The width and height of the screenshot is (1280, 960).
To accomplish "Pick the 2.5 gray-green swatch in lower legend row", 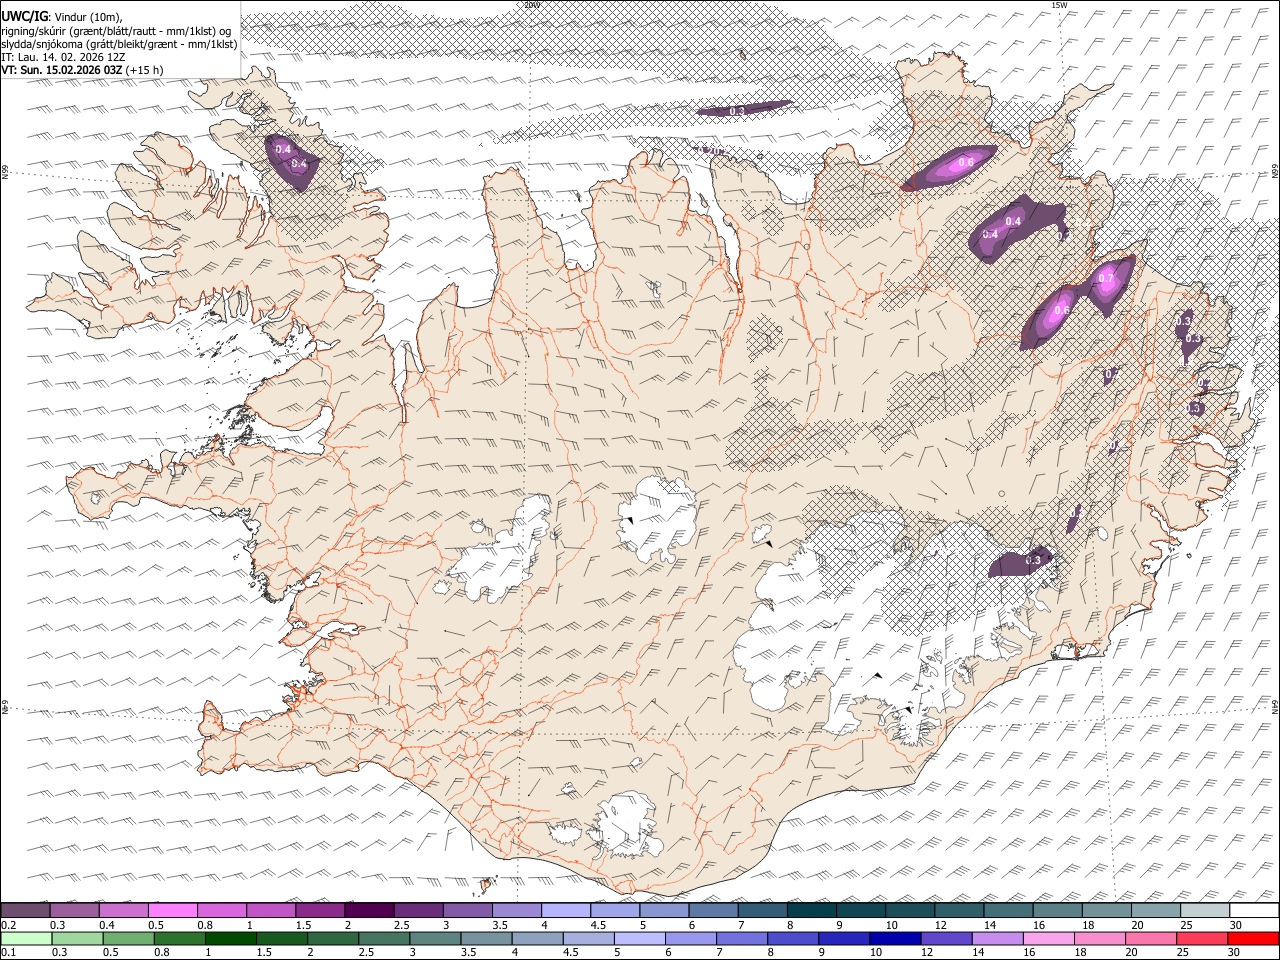I will (384, 938).
